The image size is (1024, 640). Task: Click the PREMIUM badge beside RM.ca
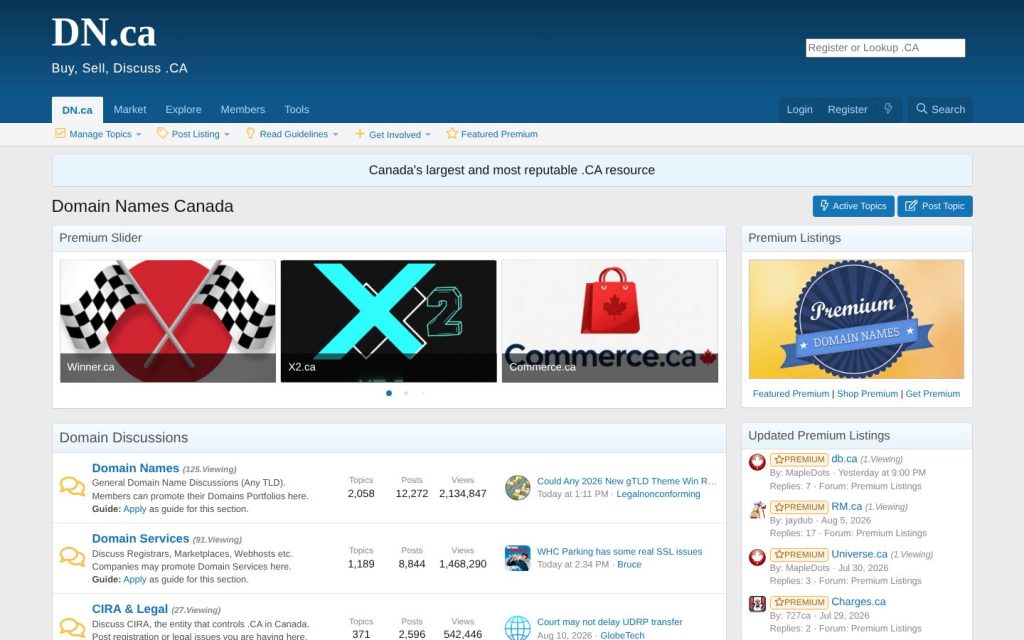coord(799,507)
